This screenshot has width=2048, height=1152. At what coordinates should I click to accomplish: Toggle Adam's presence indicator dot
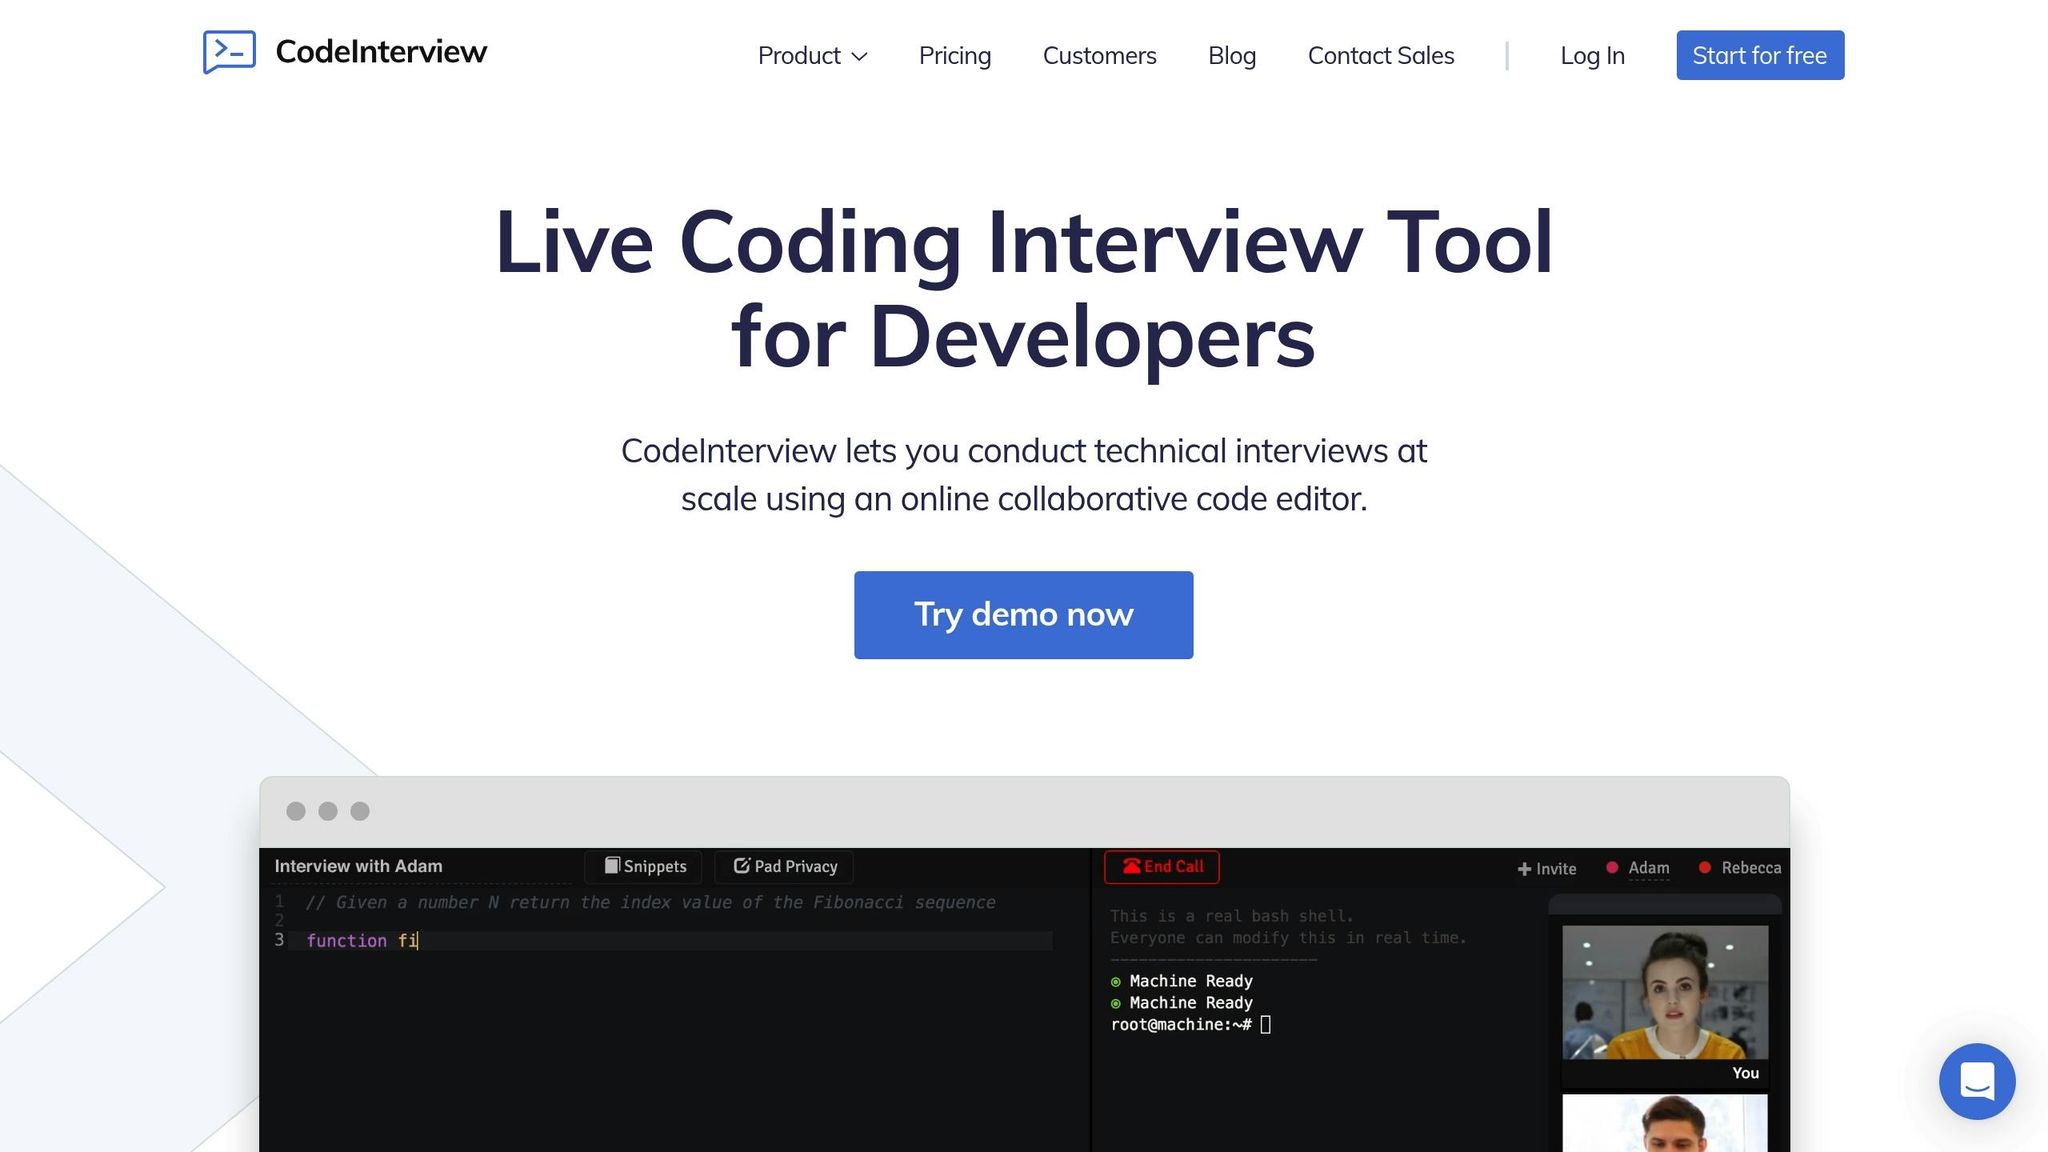(1611, 868)
